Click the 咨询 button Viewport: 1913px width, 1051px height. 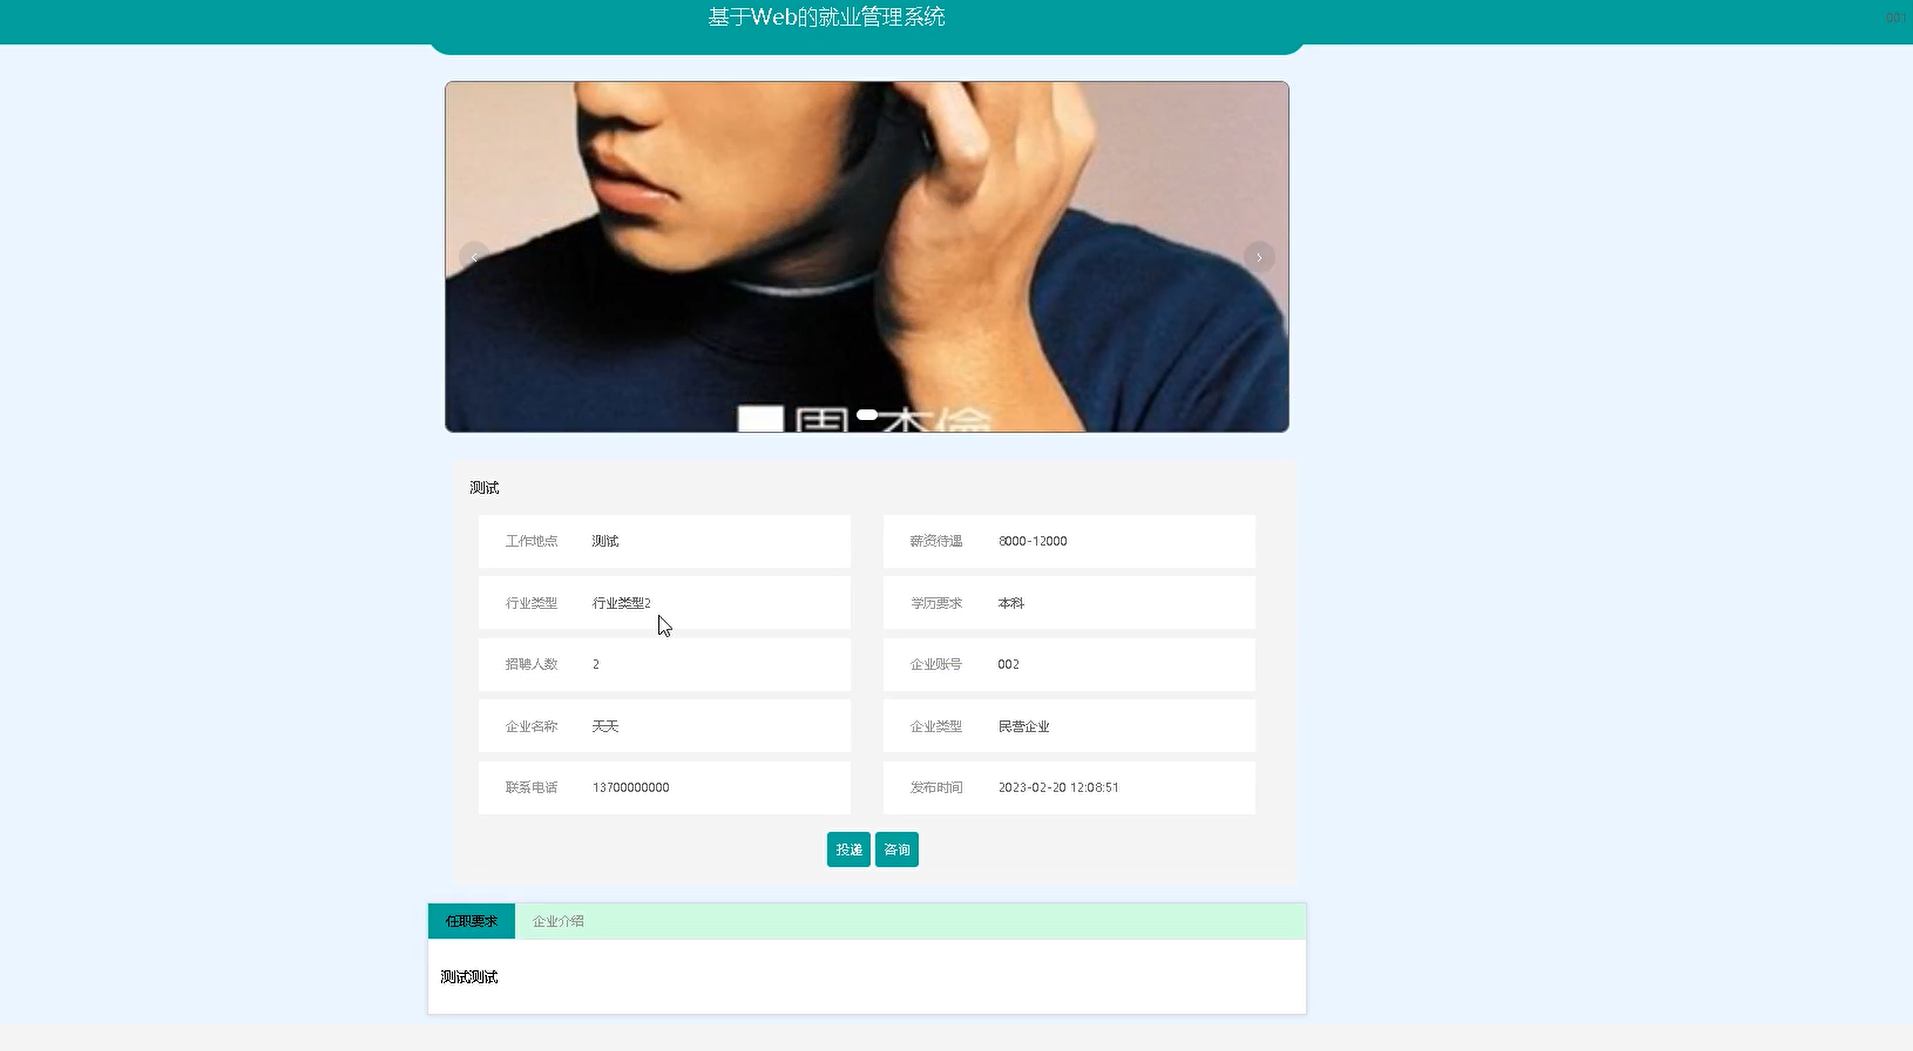897,850
